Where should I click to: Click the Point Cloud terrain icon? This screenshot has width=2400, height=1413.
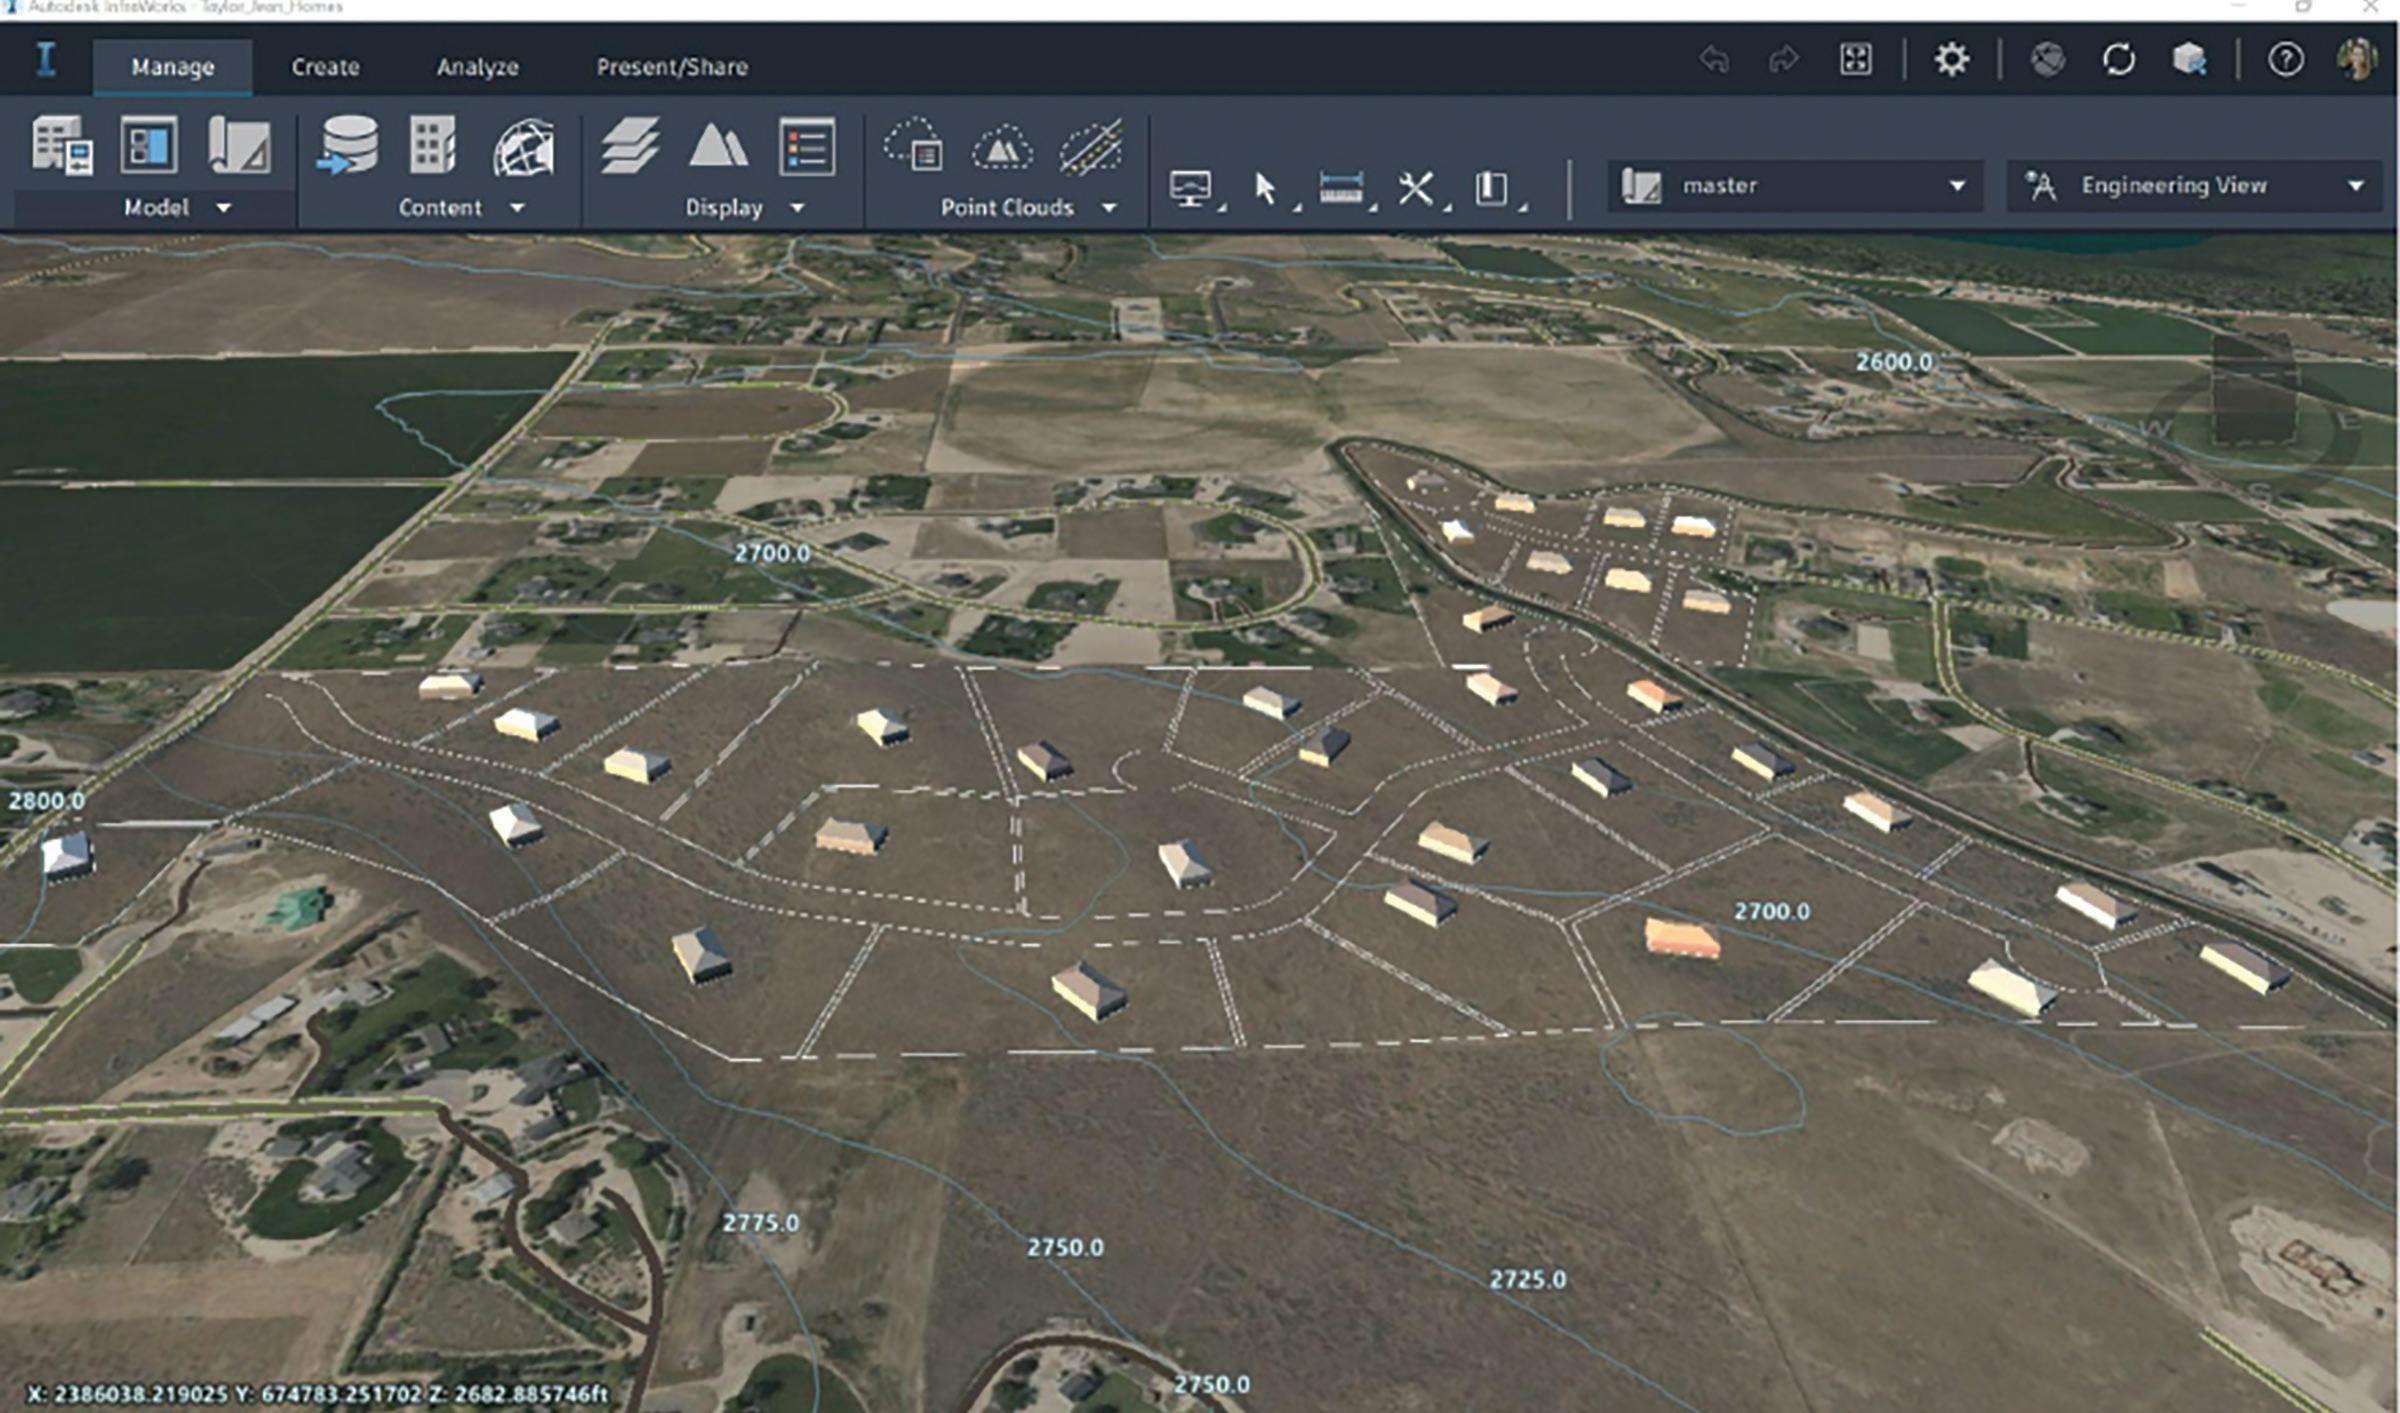1002,149
